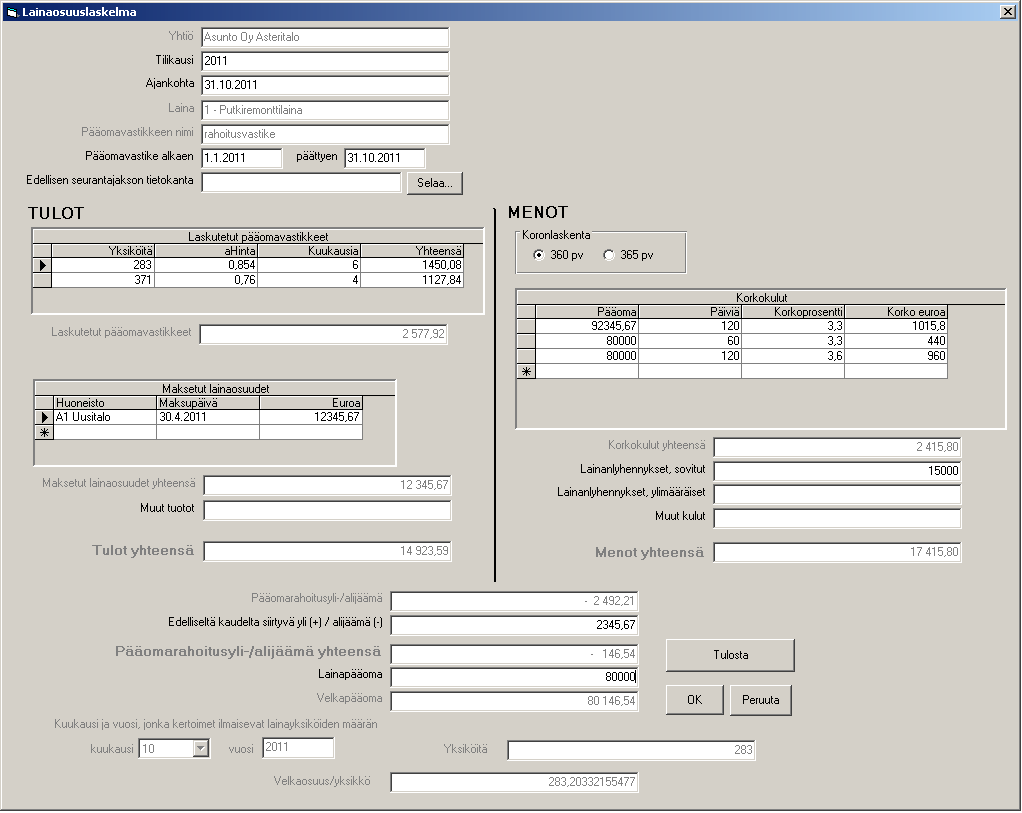Viewport: 1022px width, 813px height.
Task: Click the Päiviä column header
Action: click(690, 312)
